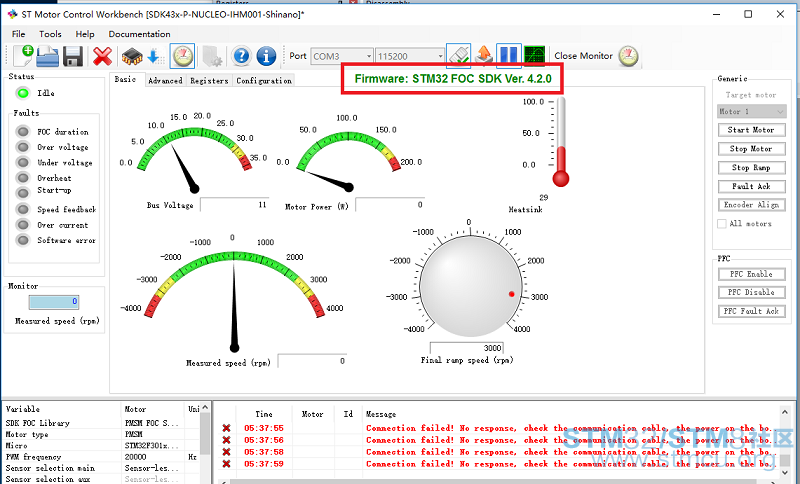Click the Bus Voltage value field
The width and height of the screenshot is (800, 484).
(235, 205)
